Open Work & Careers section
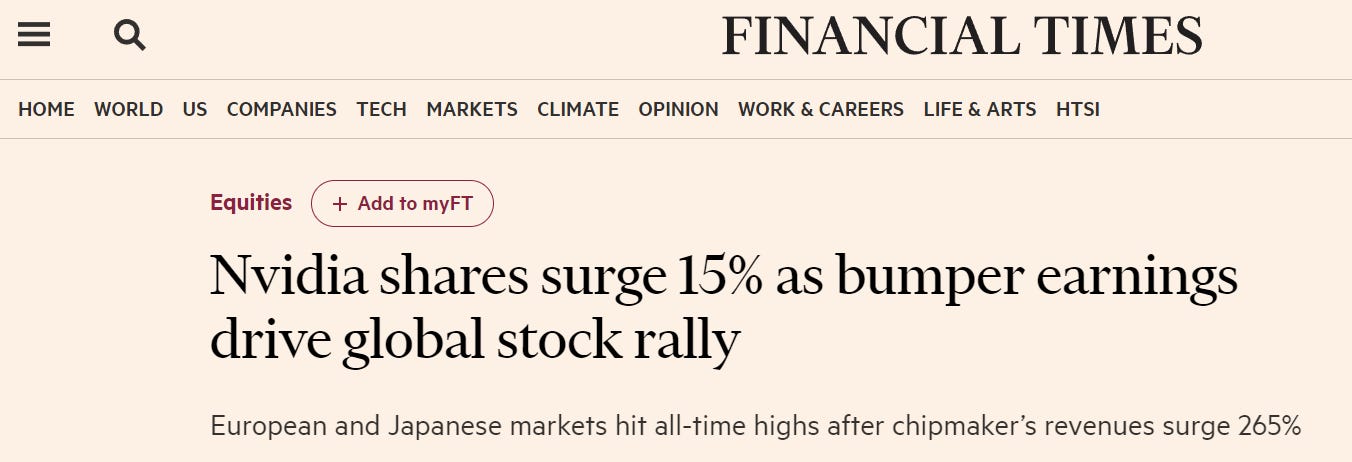The height and width of the screenshot is (462, 1352). click(820, 110)
